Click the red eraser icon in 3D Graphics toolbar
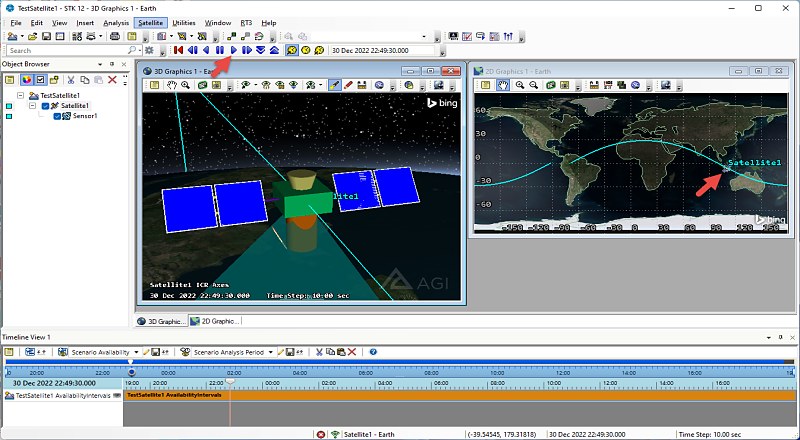Viewport: 800px width, 440px height. 348,85
